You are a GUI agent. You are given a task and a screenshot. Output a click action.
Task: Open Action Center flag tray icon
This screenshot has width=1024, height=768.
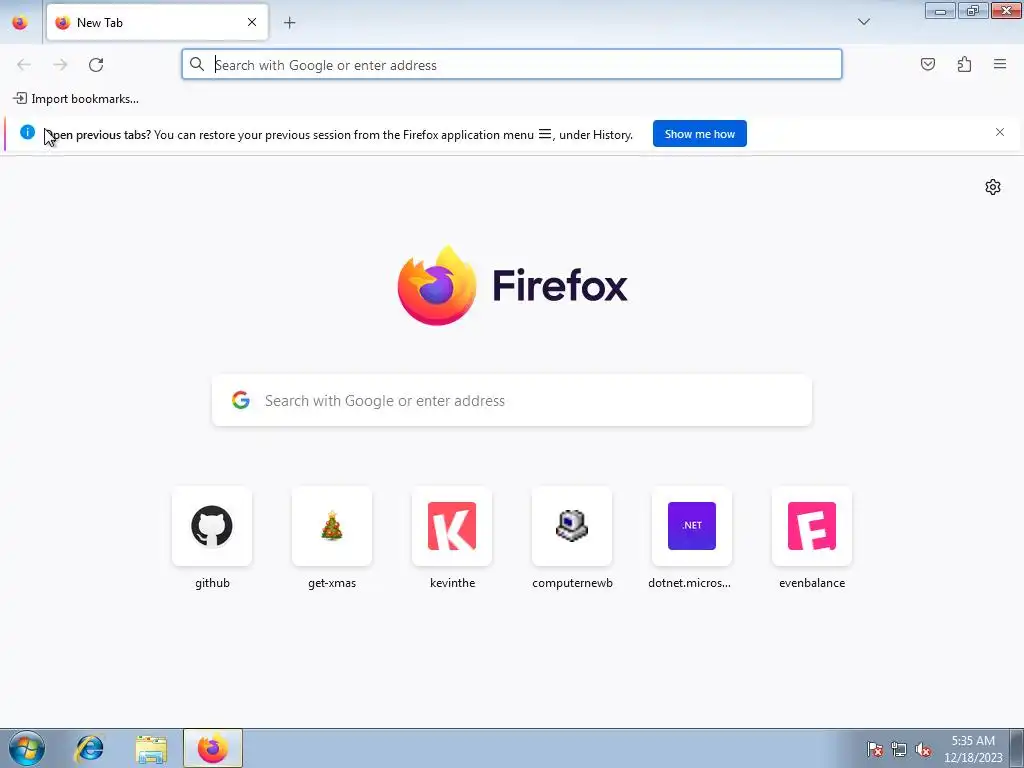pos(875,749)
